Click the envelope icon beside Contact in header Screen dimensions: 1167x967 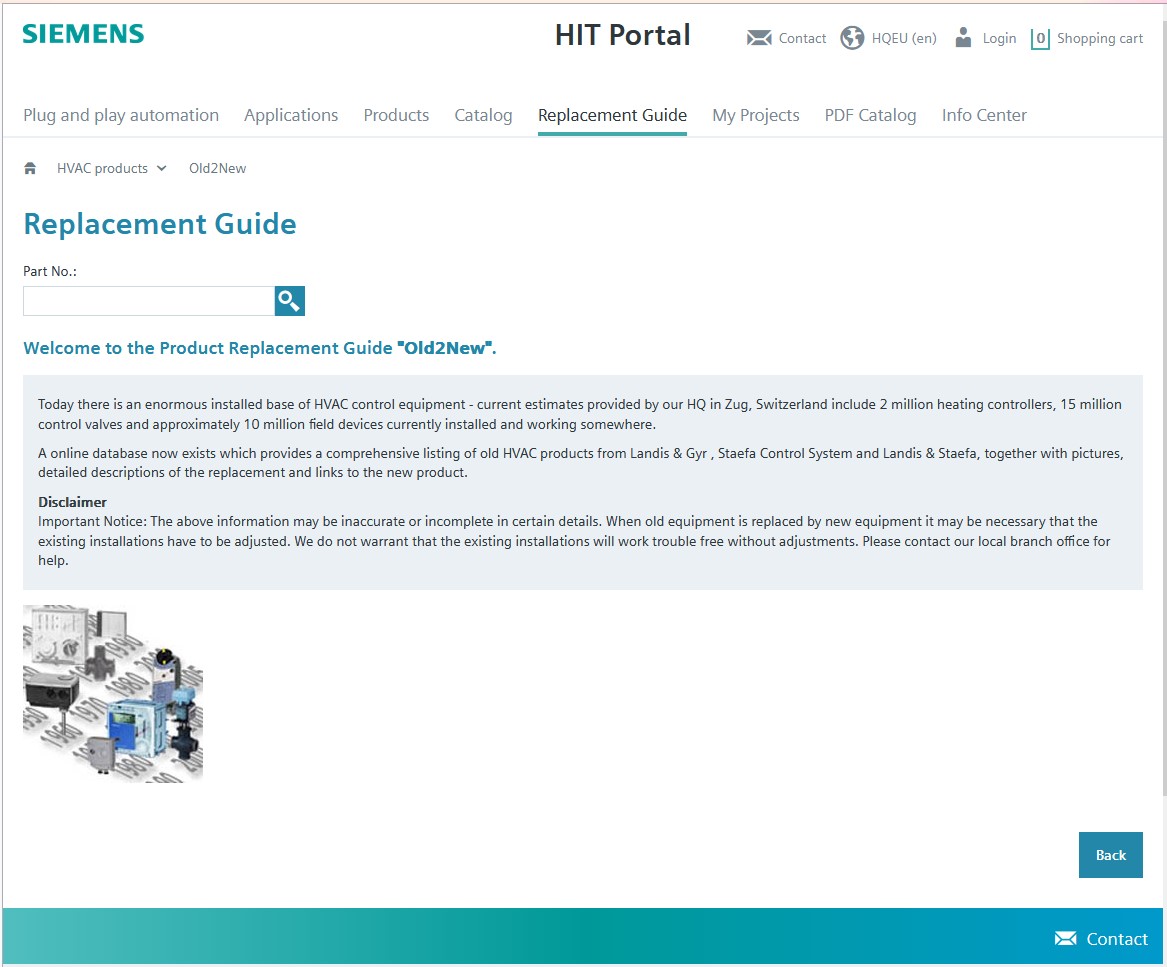point(759,38)
